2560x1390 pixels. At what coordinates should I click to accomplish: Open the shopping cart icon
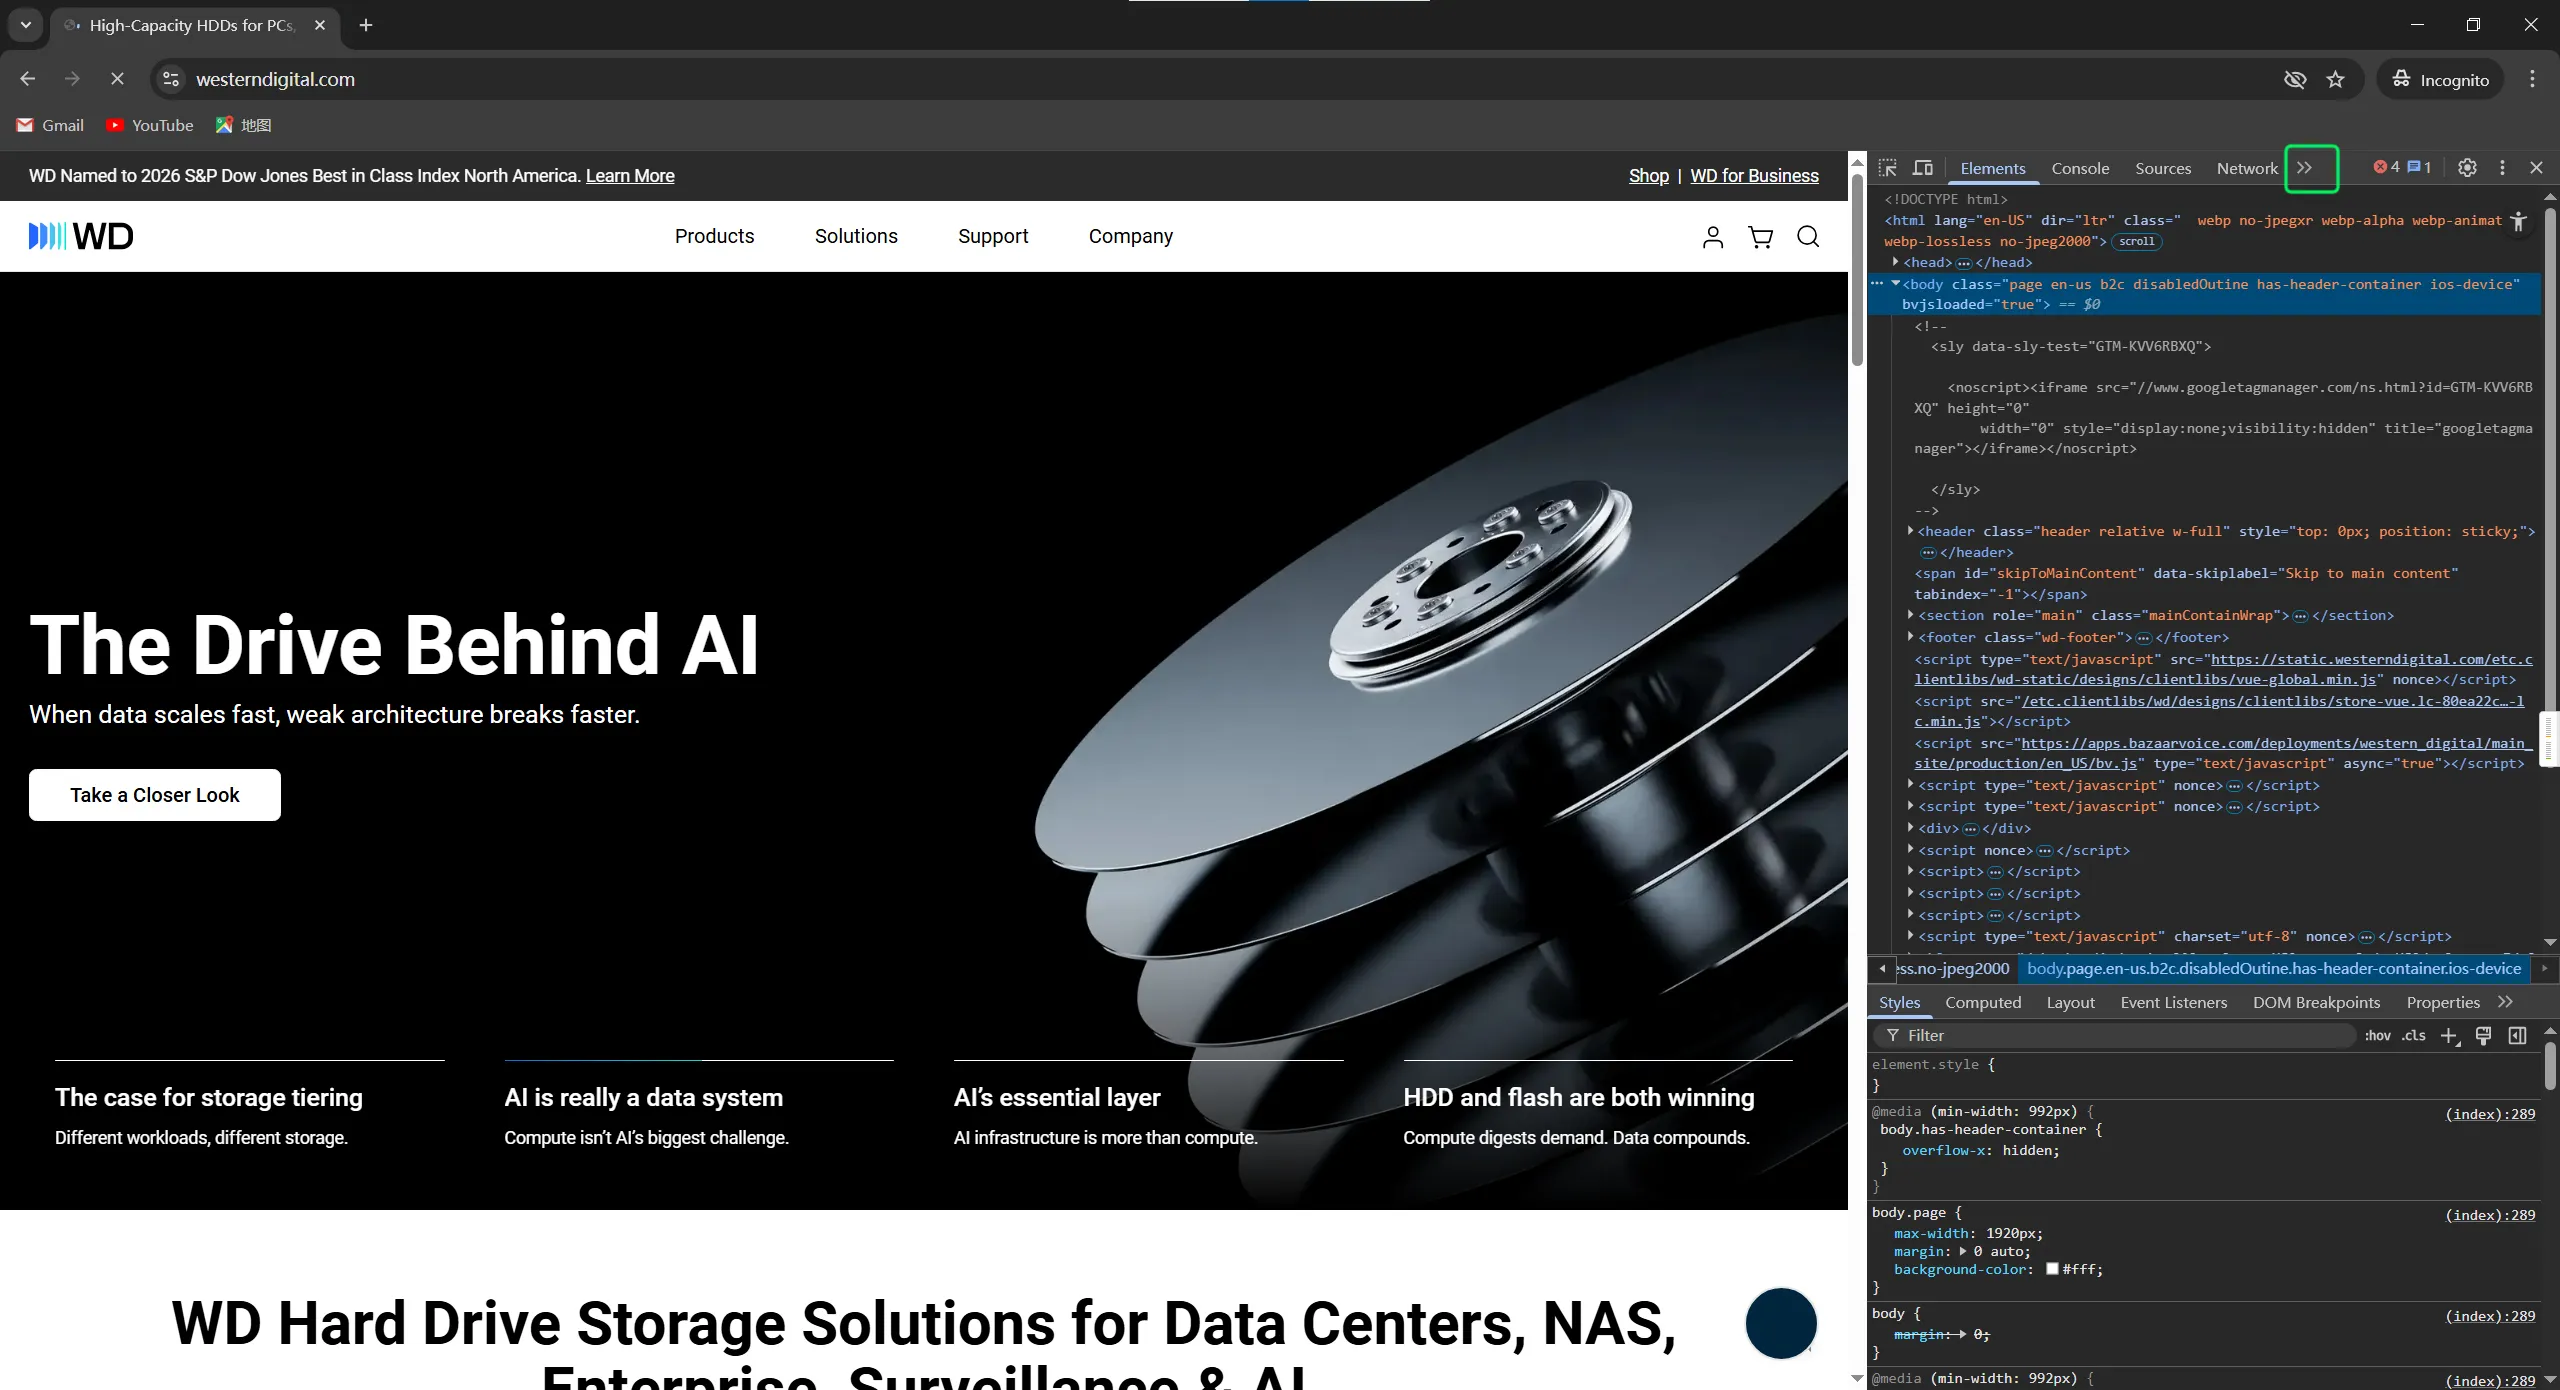pos(1760,236)
